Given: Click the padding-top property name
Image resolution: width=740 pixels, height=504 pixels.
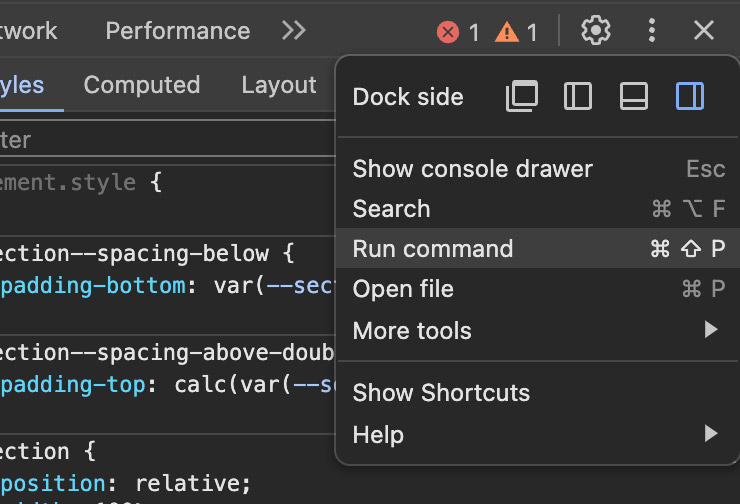Looking at the screenshot, I should 73,385.
